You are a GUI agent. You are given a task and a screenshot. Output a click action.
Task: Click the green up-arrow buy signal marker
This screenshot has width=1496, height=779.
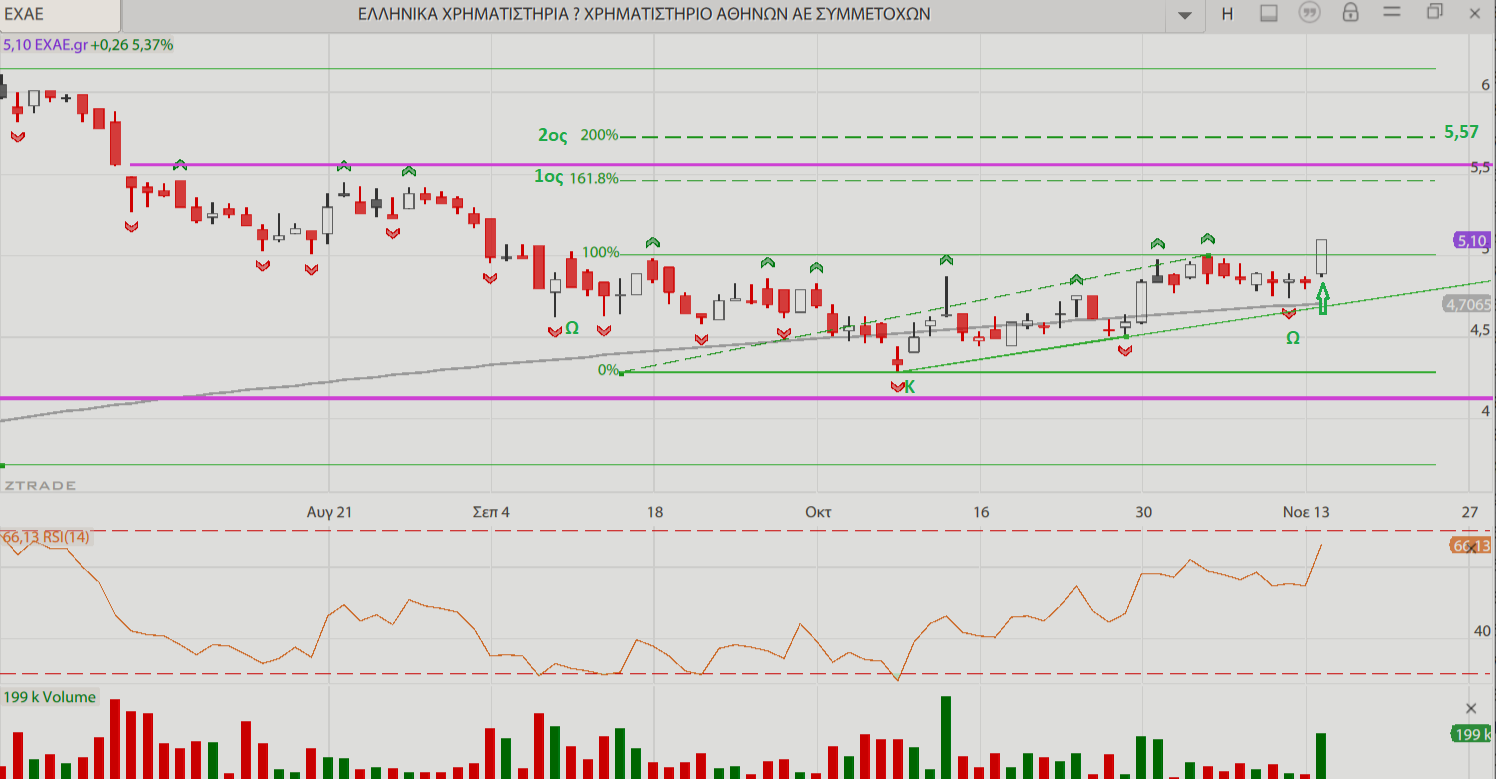pyautogui.click(x=1323, y=298)
